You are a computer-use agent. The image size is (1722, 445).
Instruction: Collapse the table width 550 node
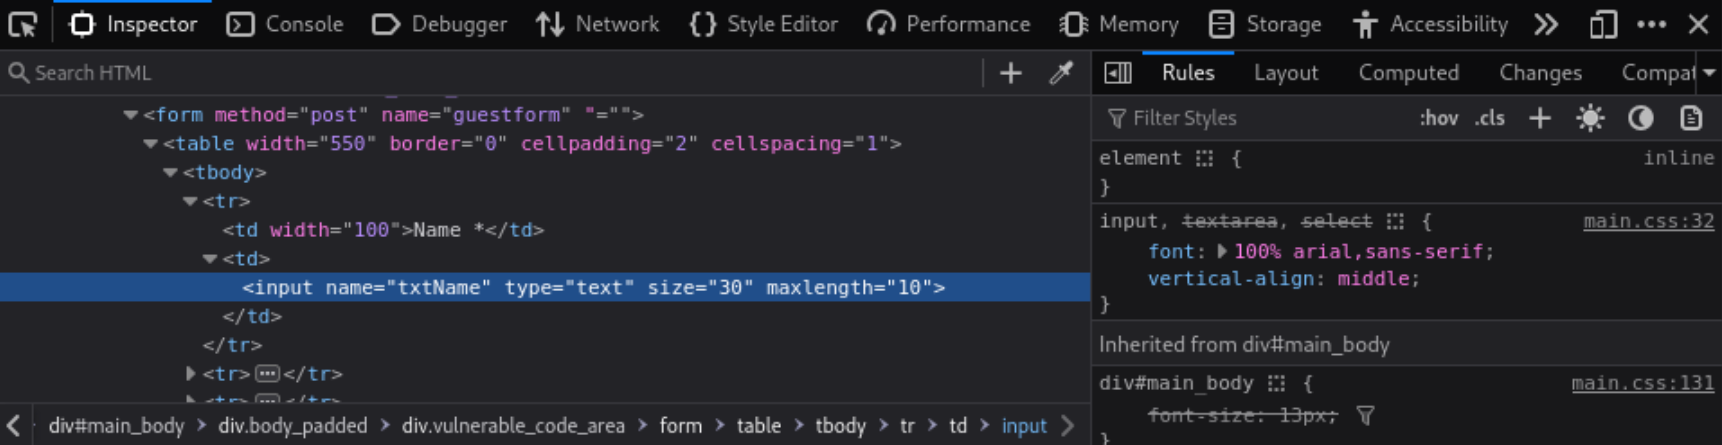[151, 144]
